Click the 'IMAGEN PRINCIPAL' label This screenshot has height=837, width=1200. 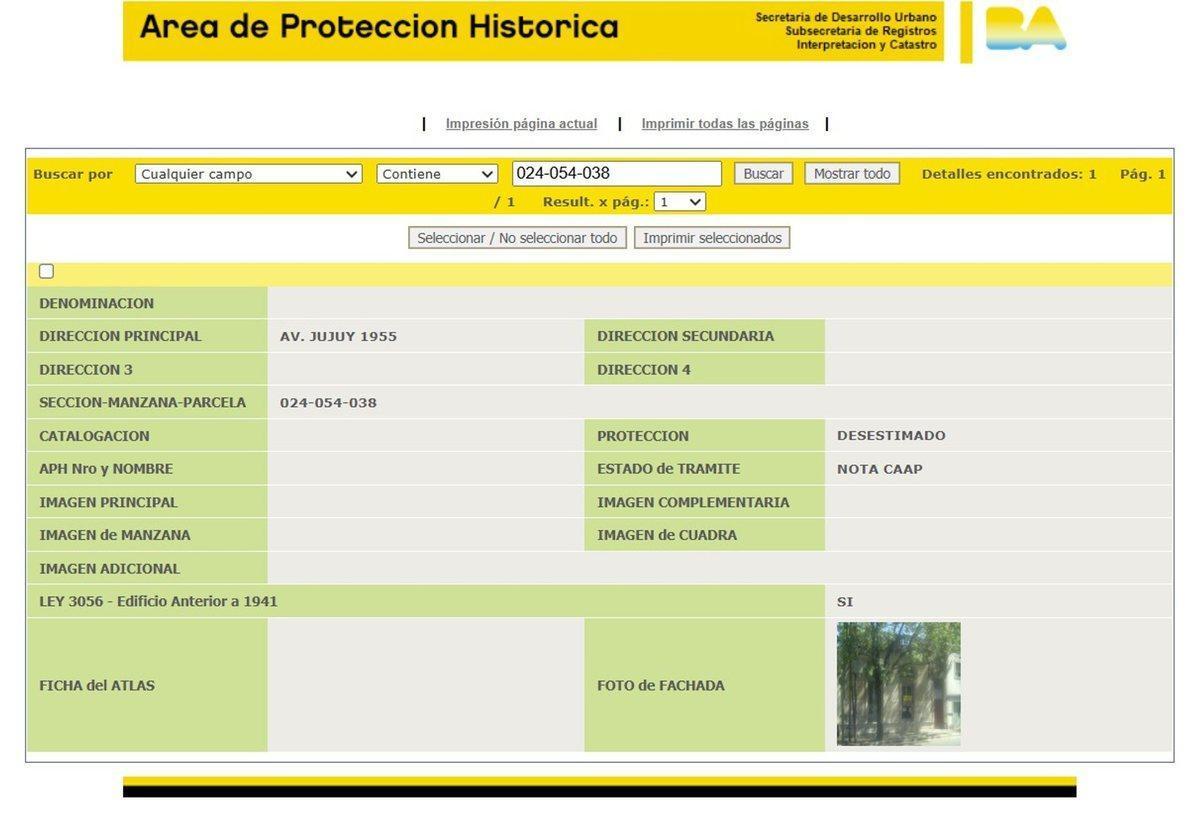108,502
